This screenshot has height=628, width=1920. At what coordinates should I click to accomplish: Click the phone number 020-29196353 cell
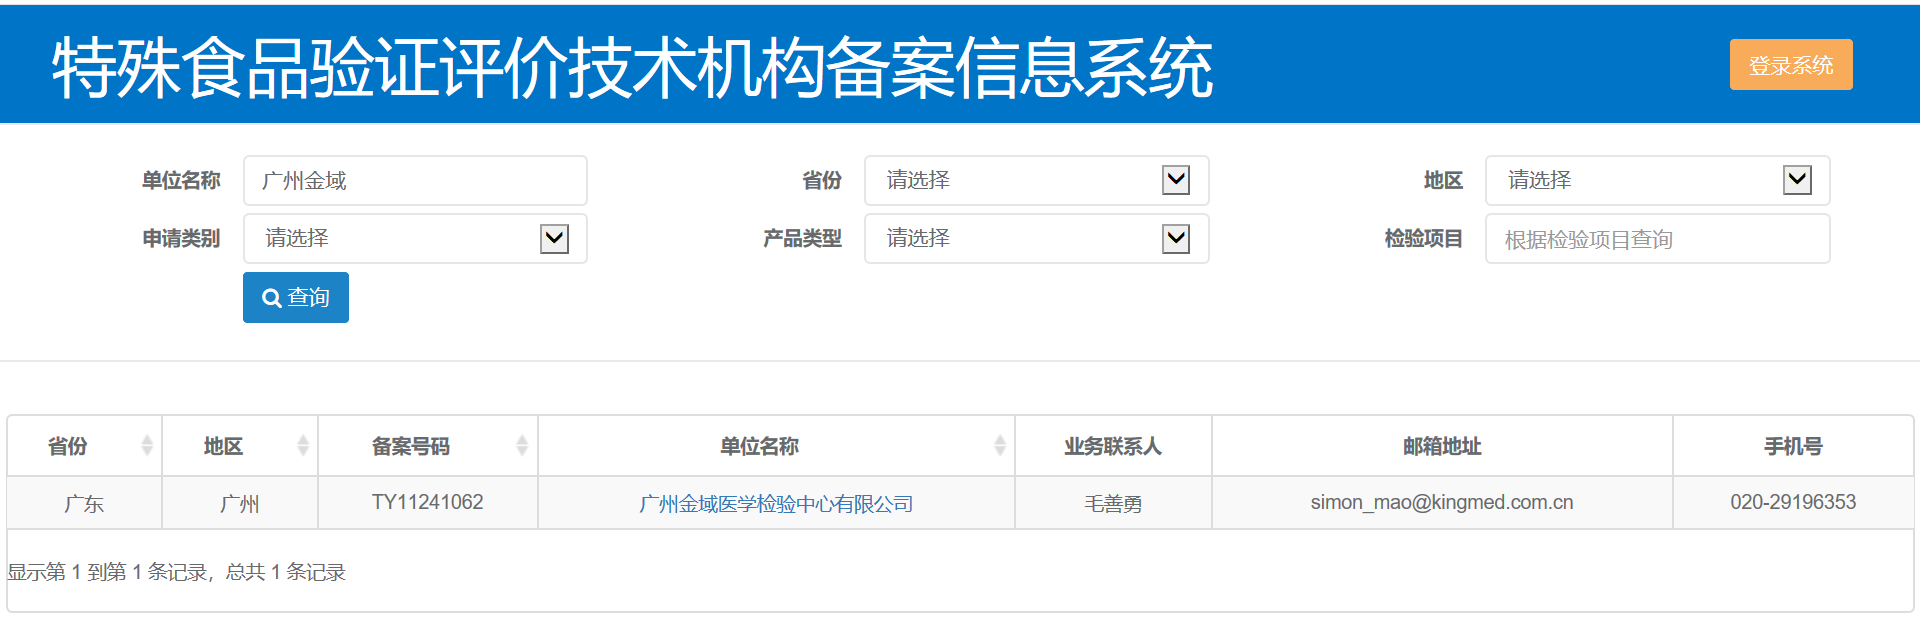point(1793,503)
